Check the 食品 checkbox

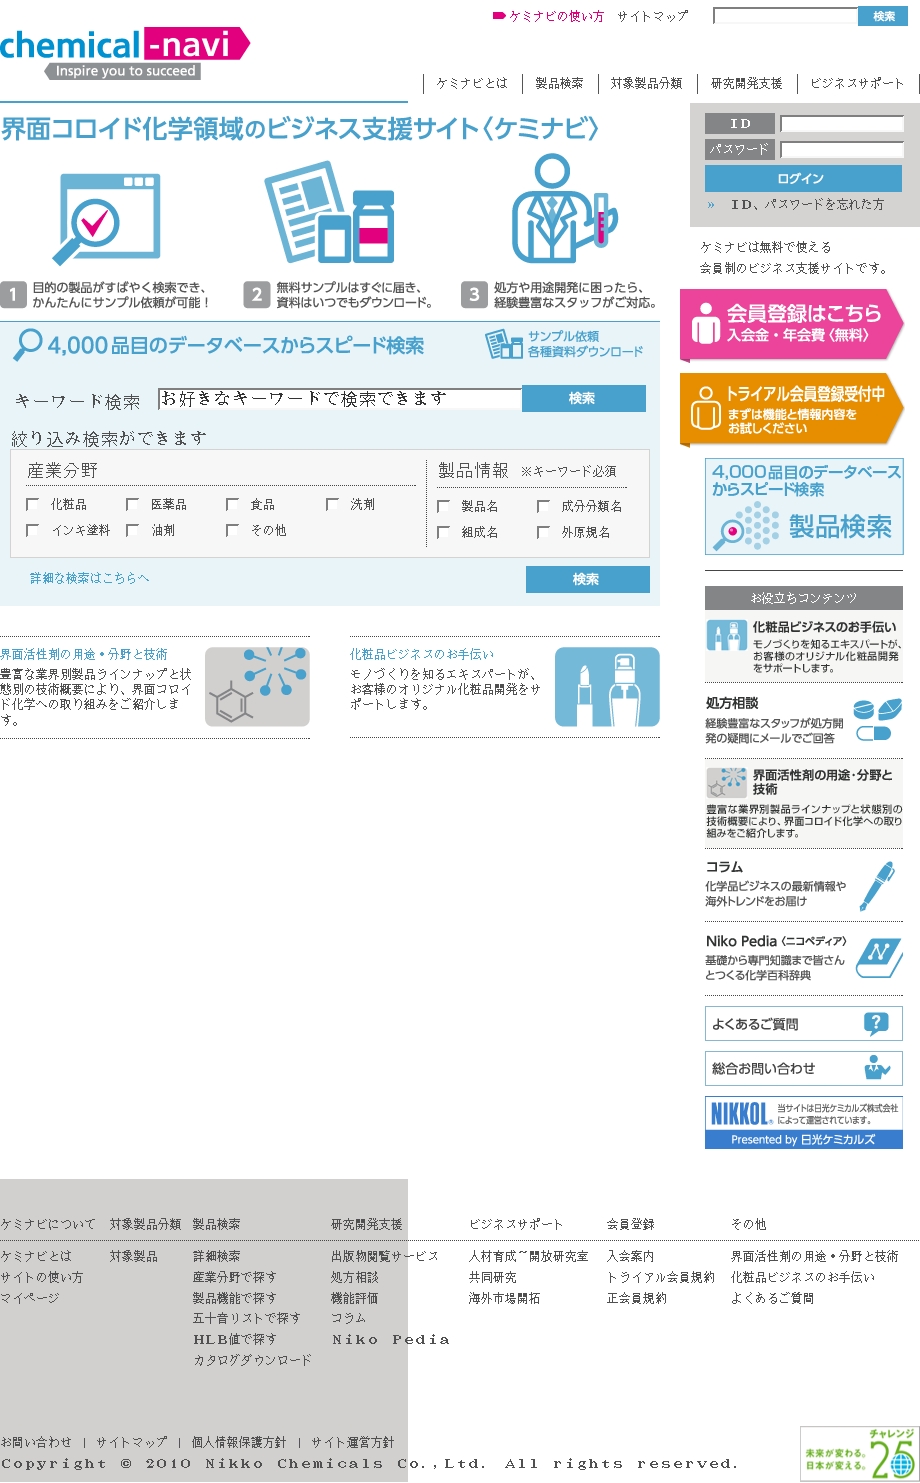click(x=233, y=504)
